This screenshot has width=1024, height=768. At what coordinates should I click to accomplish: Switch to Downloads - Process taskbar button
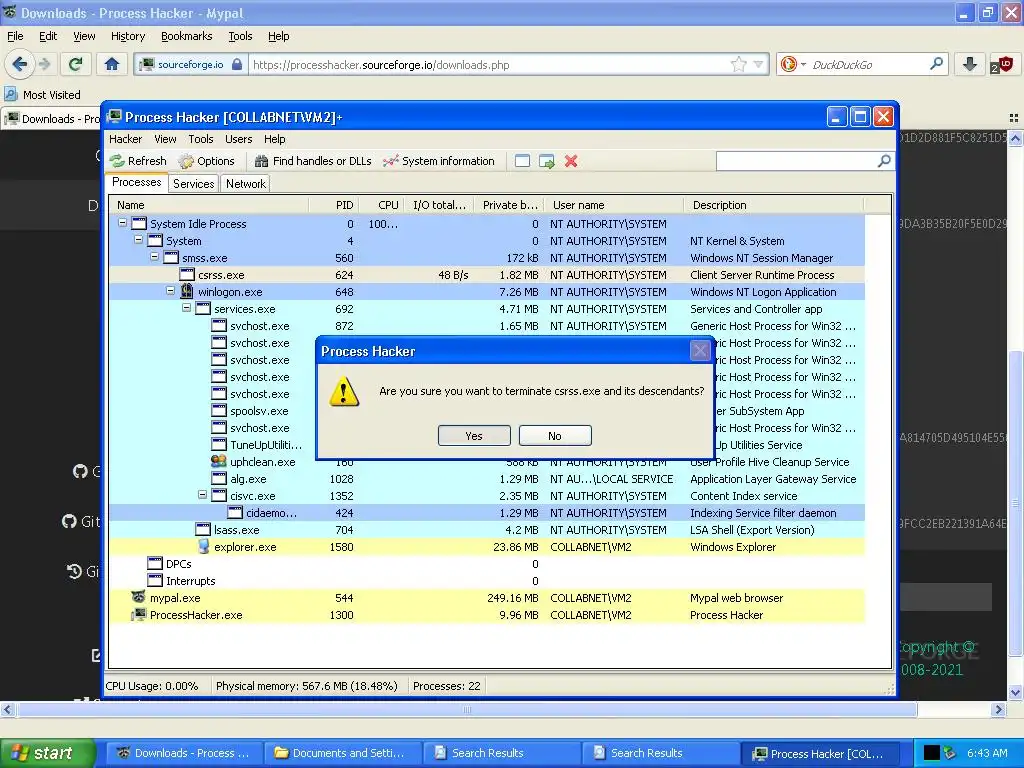coord(184,753)
